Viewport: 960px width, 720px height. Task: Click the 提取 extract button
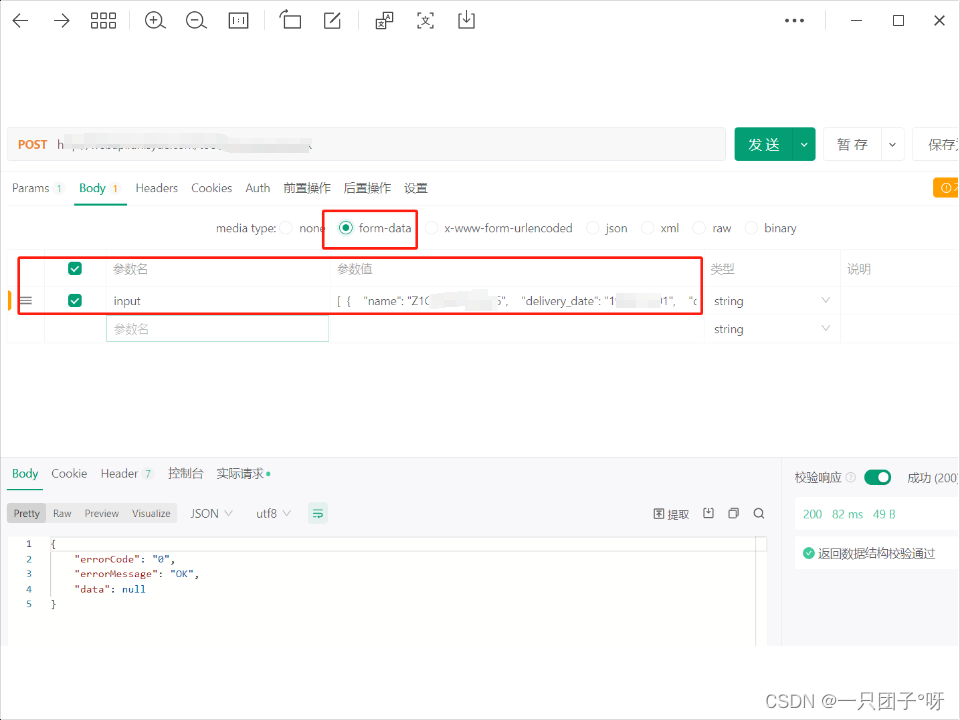[x=670, y=512]
